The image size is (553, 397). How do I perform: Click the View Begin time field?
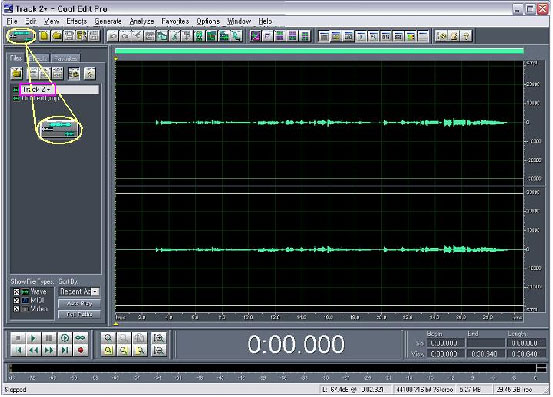point(446,353)
